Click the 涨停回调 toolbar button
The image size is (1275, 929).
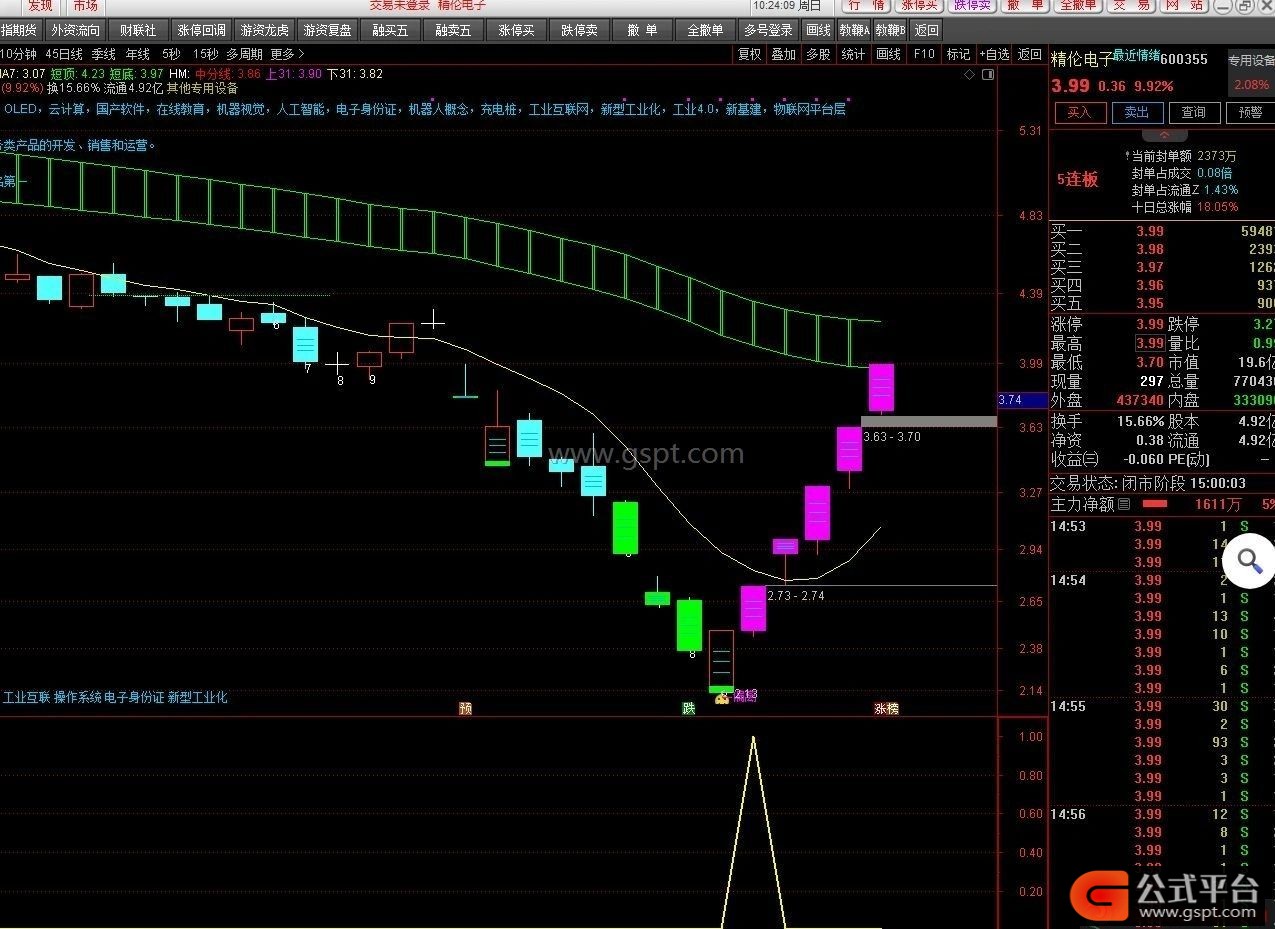coord(201,30)
